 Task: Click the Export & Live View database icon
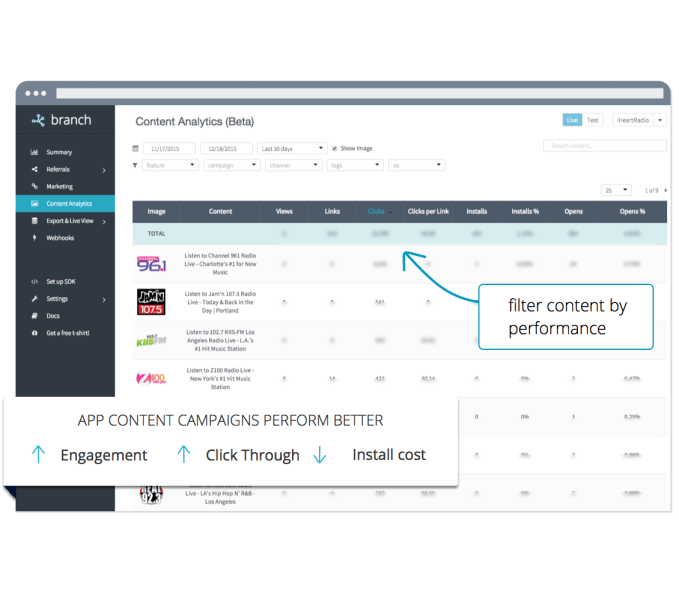click(x=34, y=221)
